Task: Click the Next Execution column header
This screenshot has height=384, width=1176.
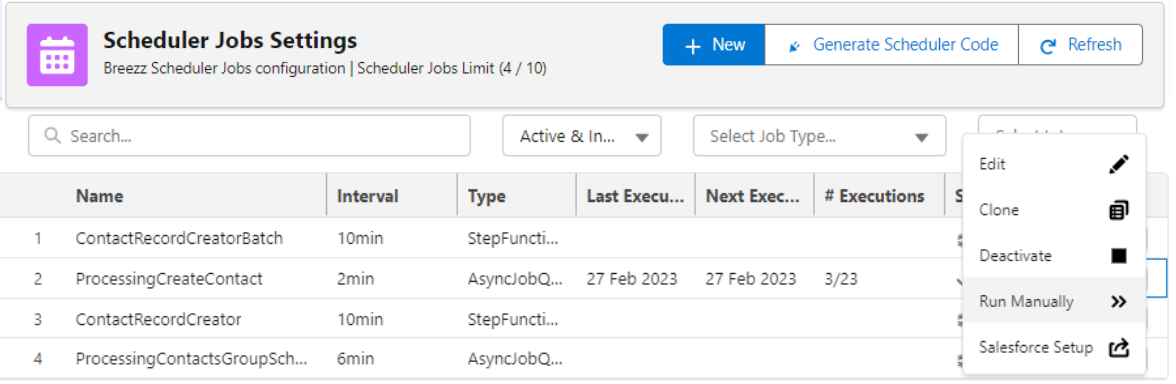Action: pos(753,196)
